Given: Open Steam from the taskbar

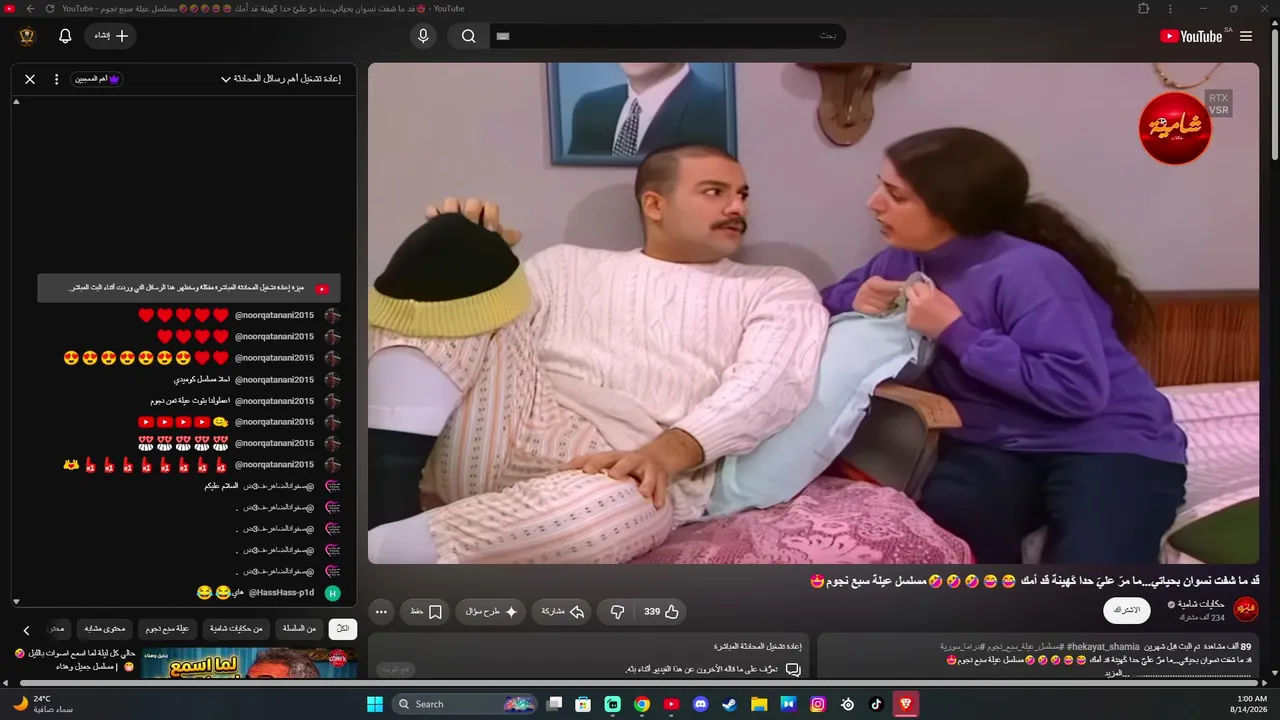Looking at the screenshot, I should tap(730, 704).
